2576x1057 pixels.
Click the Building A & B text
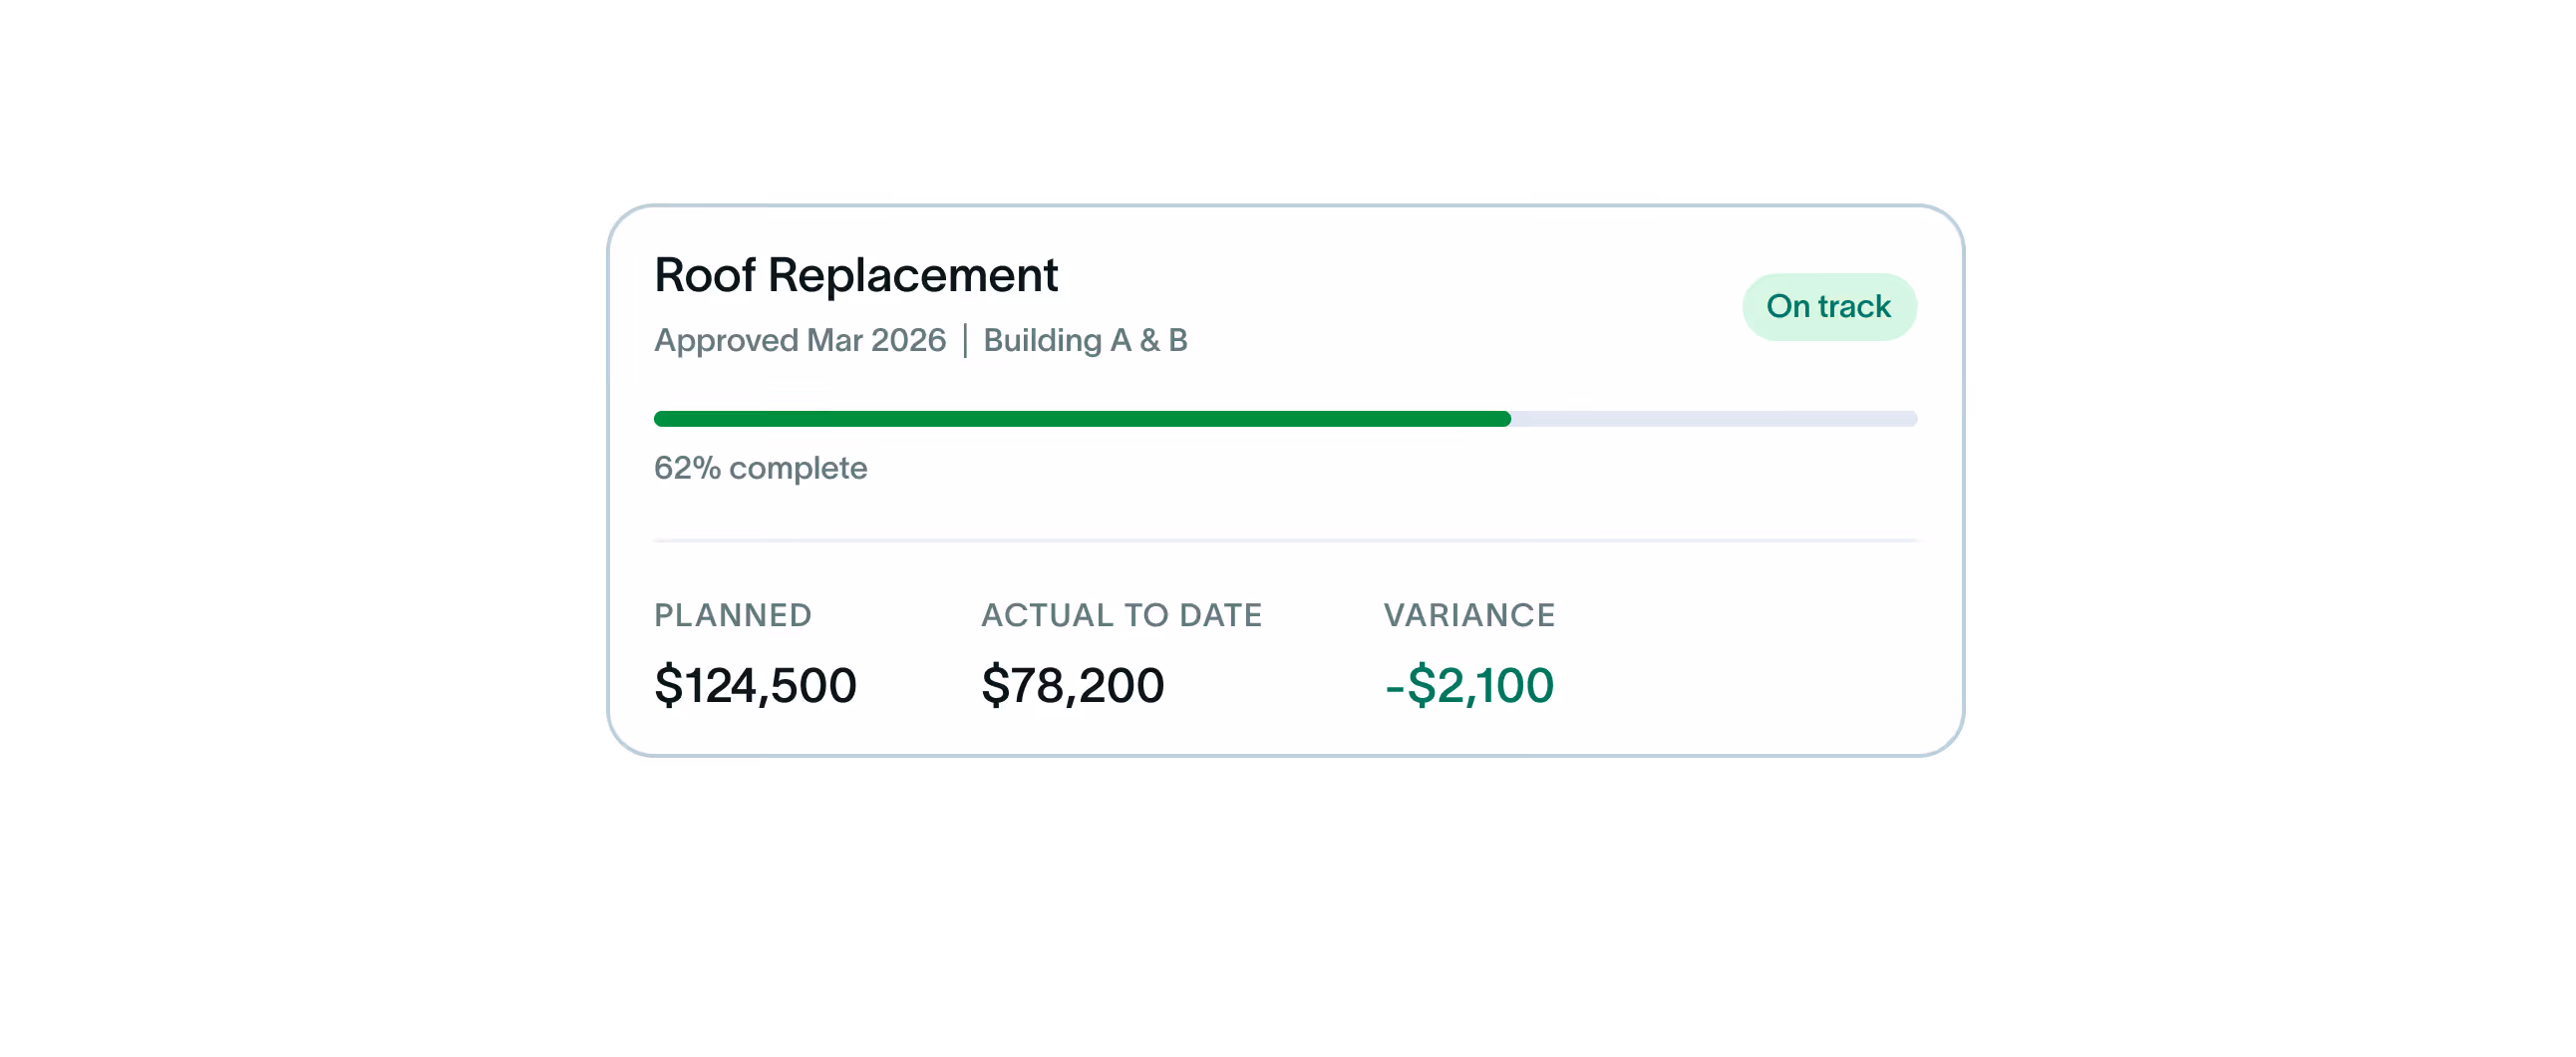pyautogui.click(x=1085, y=340)
